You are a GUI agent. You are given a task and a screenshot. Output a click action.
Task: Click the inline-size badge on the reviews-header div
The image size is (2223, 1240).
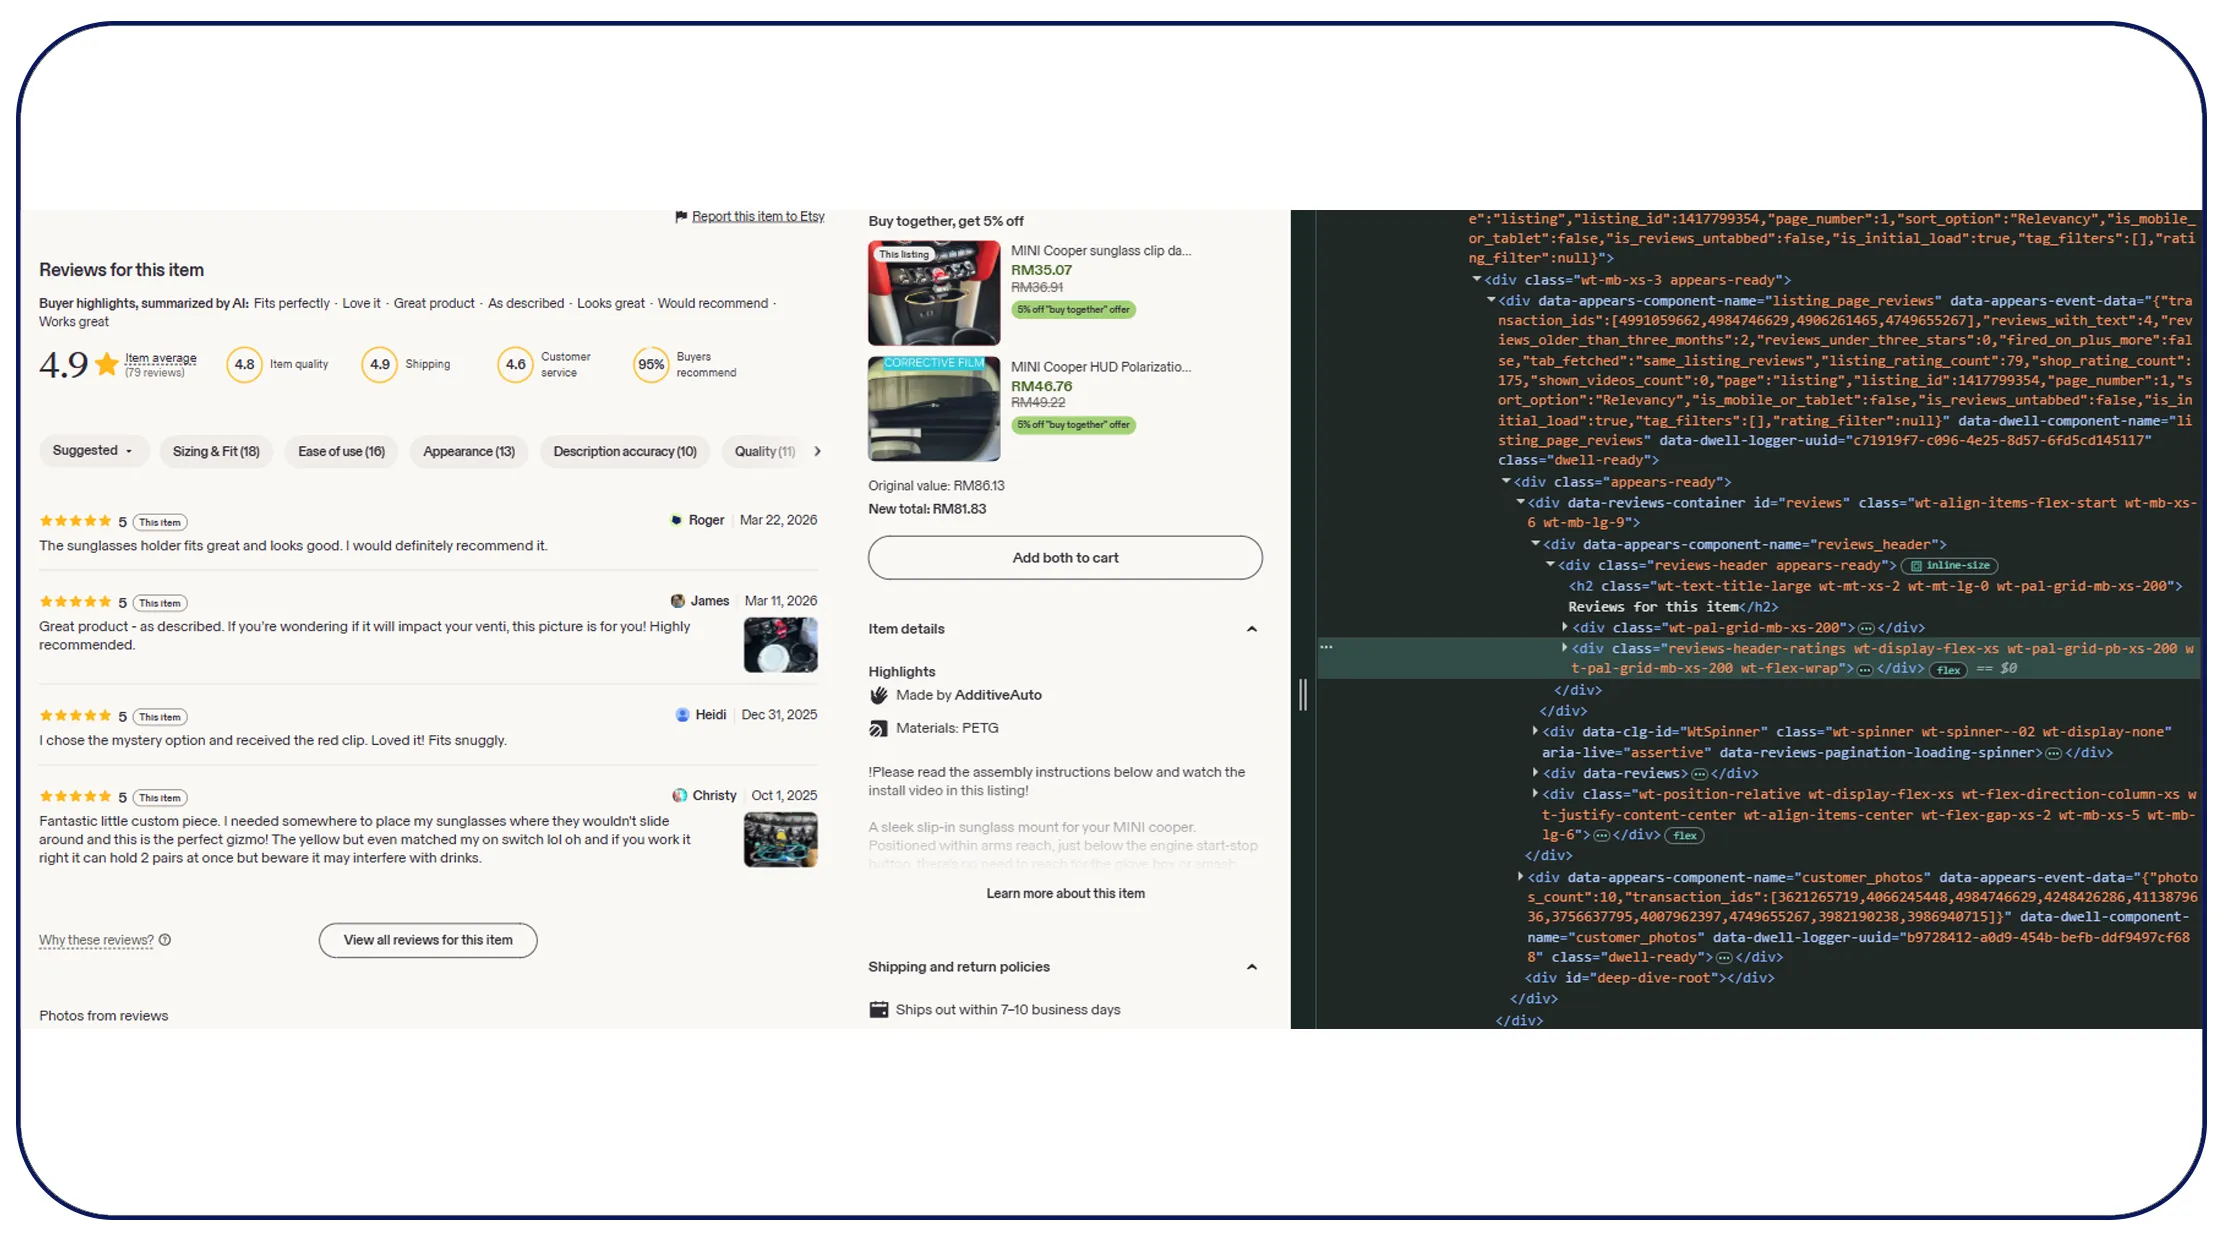[x=1950, y=566]
